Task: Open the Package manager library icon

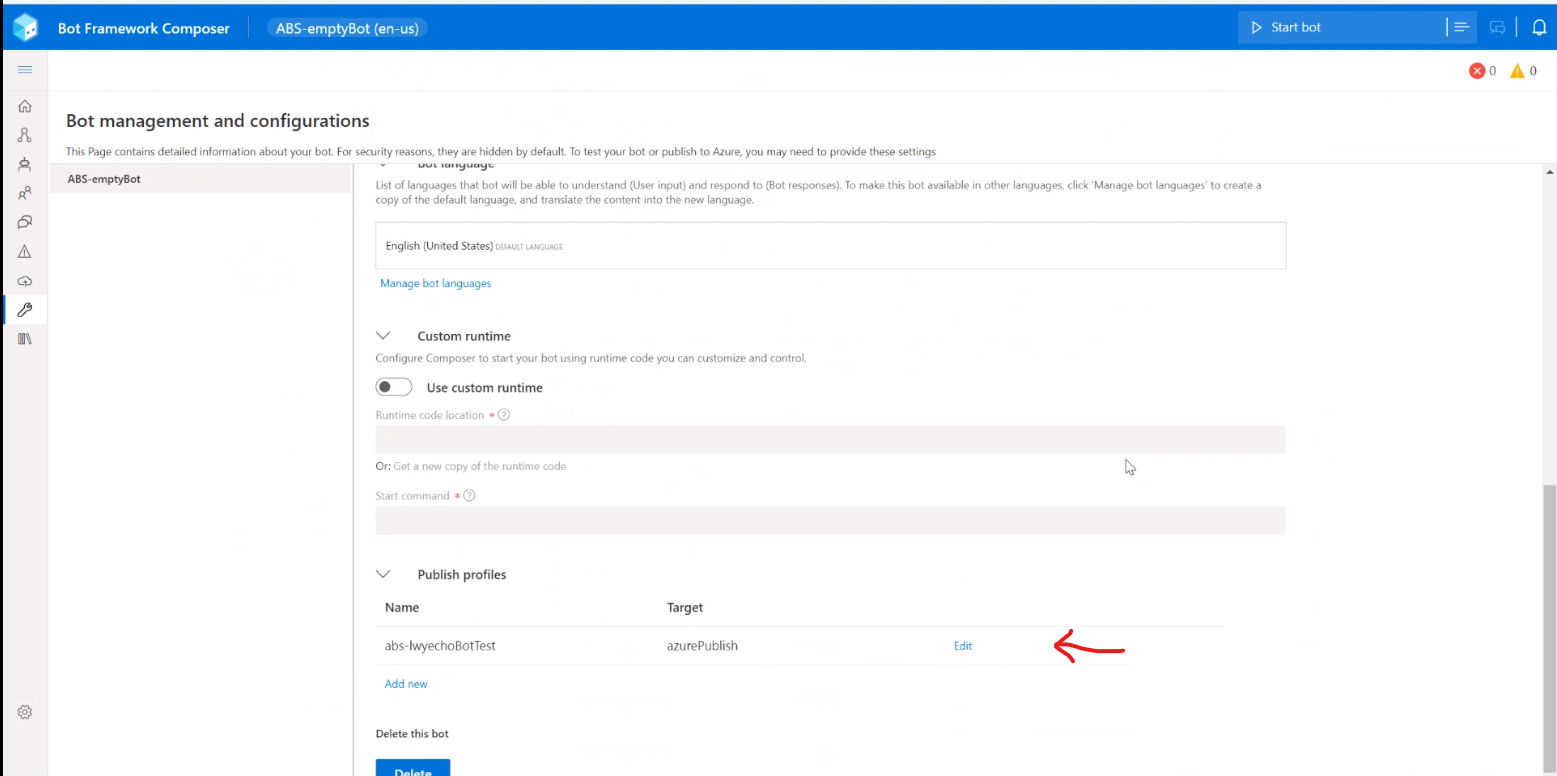Action: tap(24, 338)
